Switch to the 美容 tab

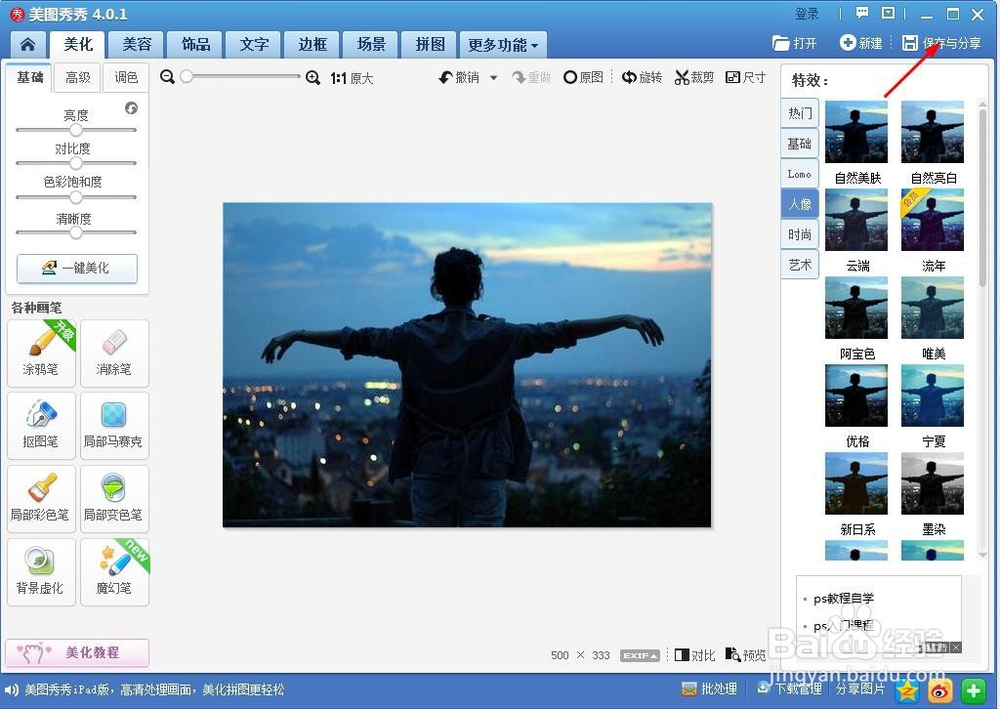(x=136, y=45)
